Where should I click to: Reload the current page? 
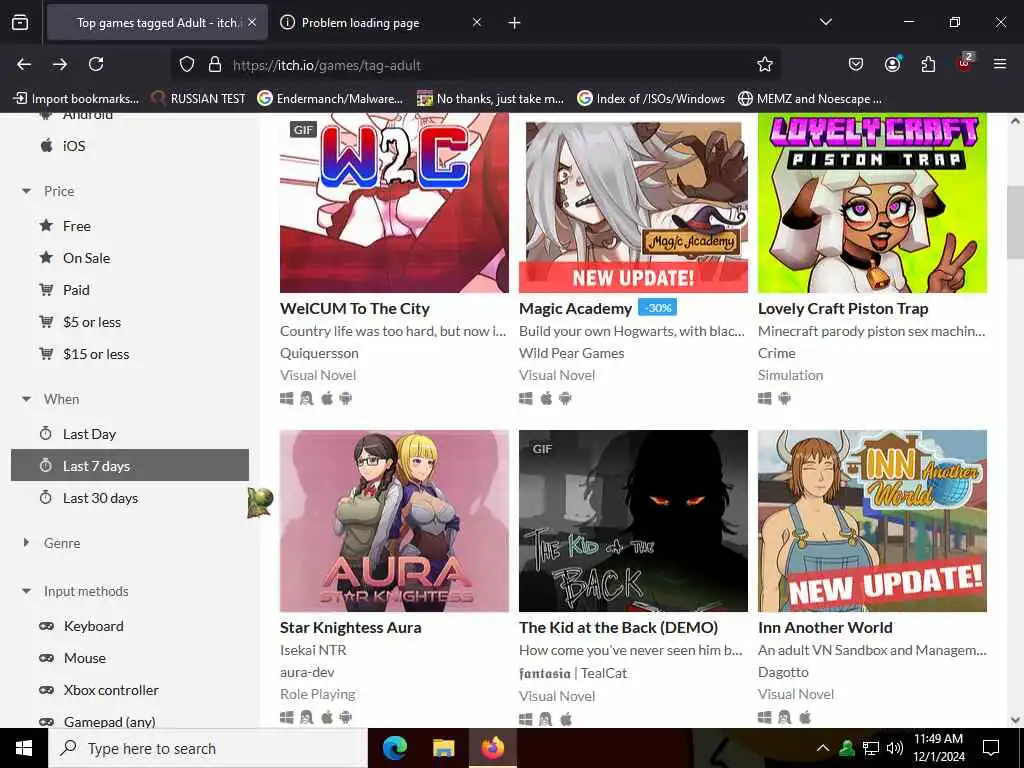tap(96, 64)
